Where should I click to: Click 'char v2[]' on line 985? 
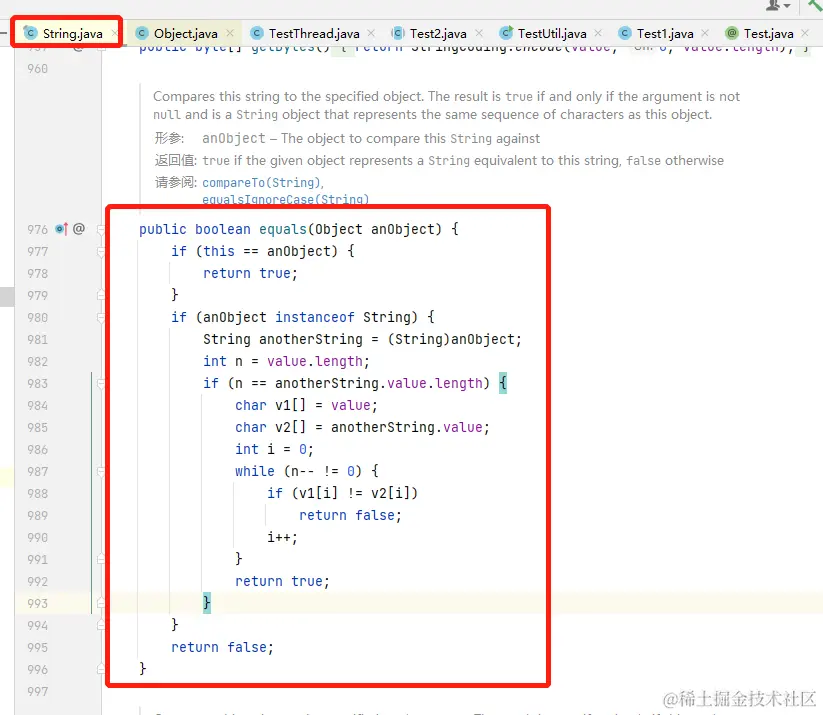[270, 427]
